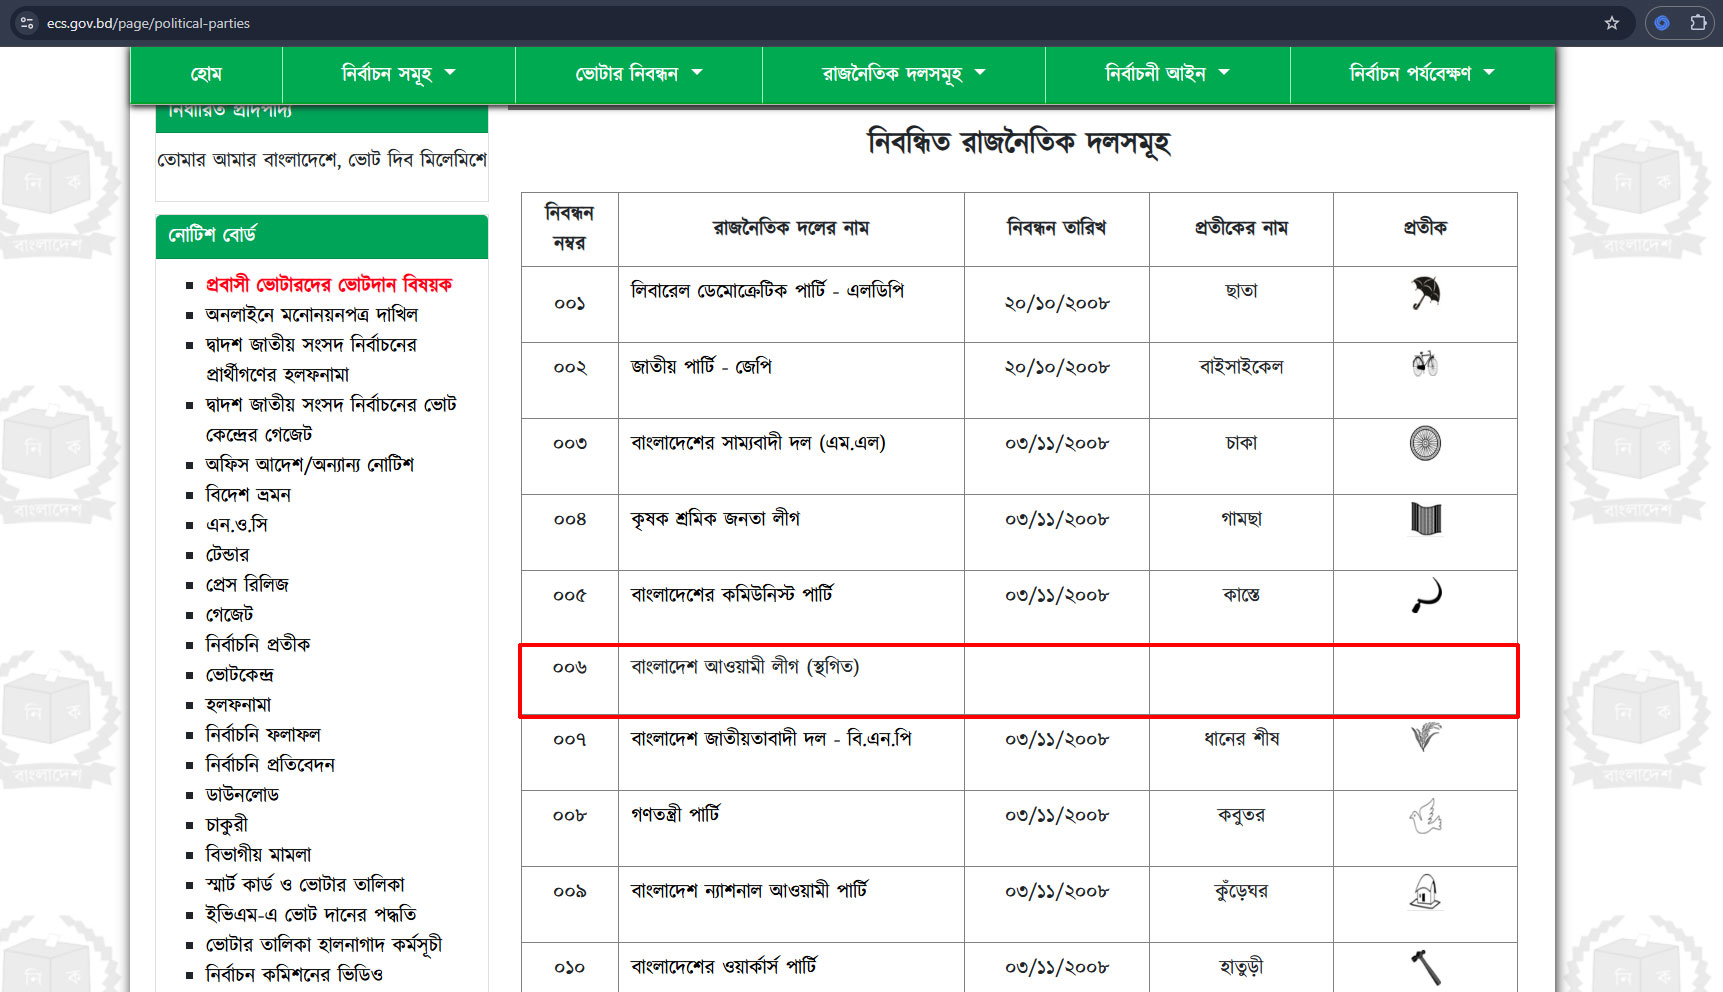
Task: Click the wheel symbol icon in row 003
Action: [x=1425, y=443]
